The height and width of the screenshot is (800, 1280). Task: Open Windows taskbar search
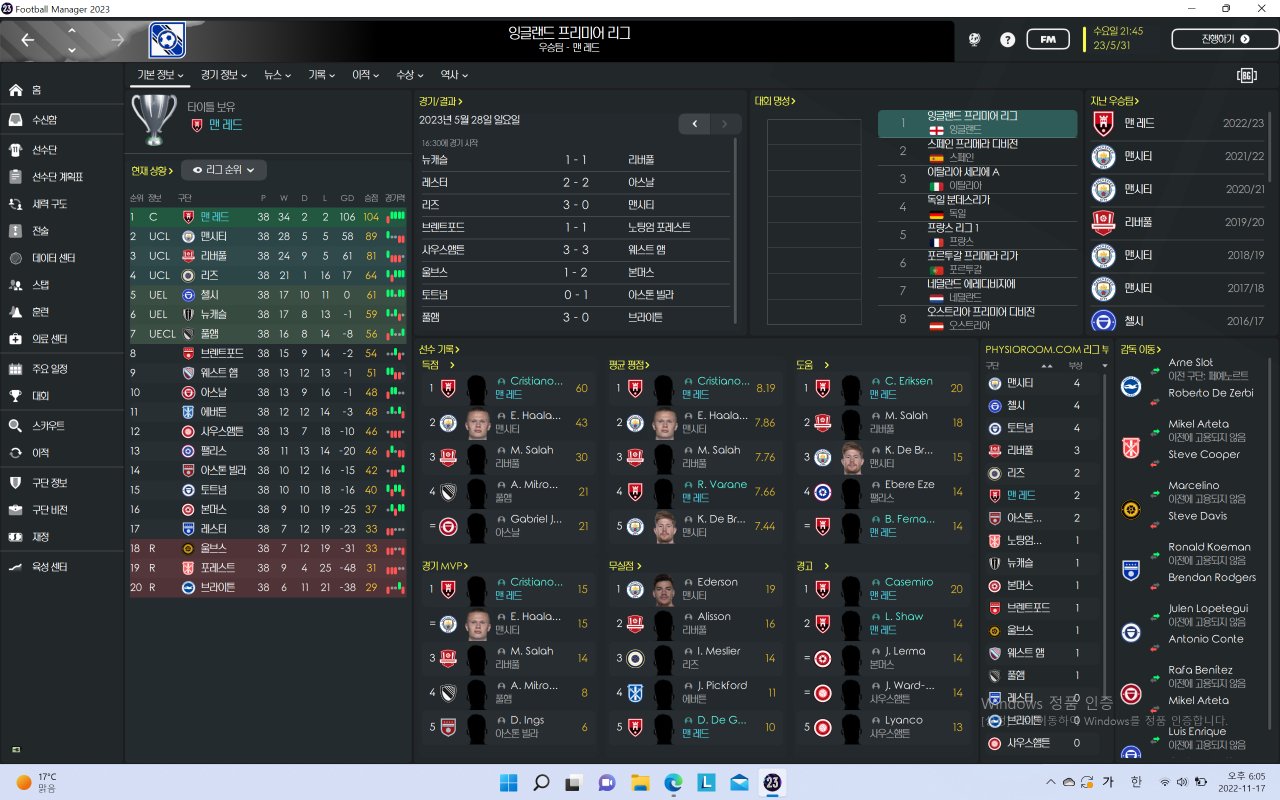541,782
